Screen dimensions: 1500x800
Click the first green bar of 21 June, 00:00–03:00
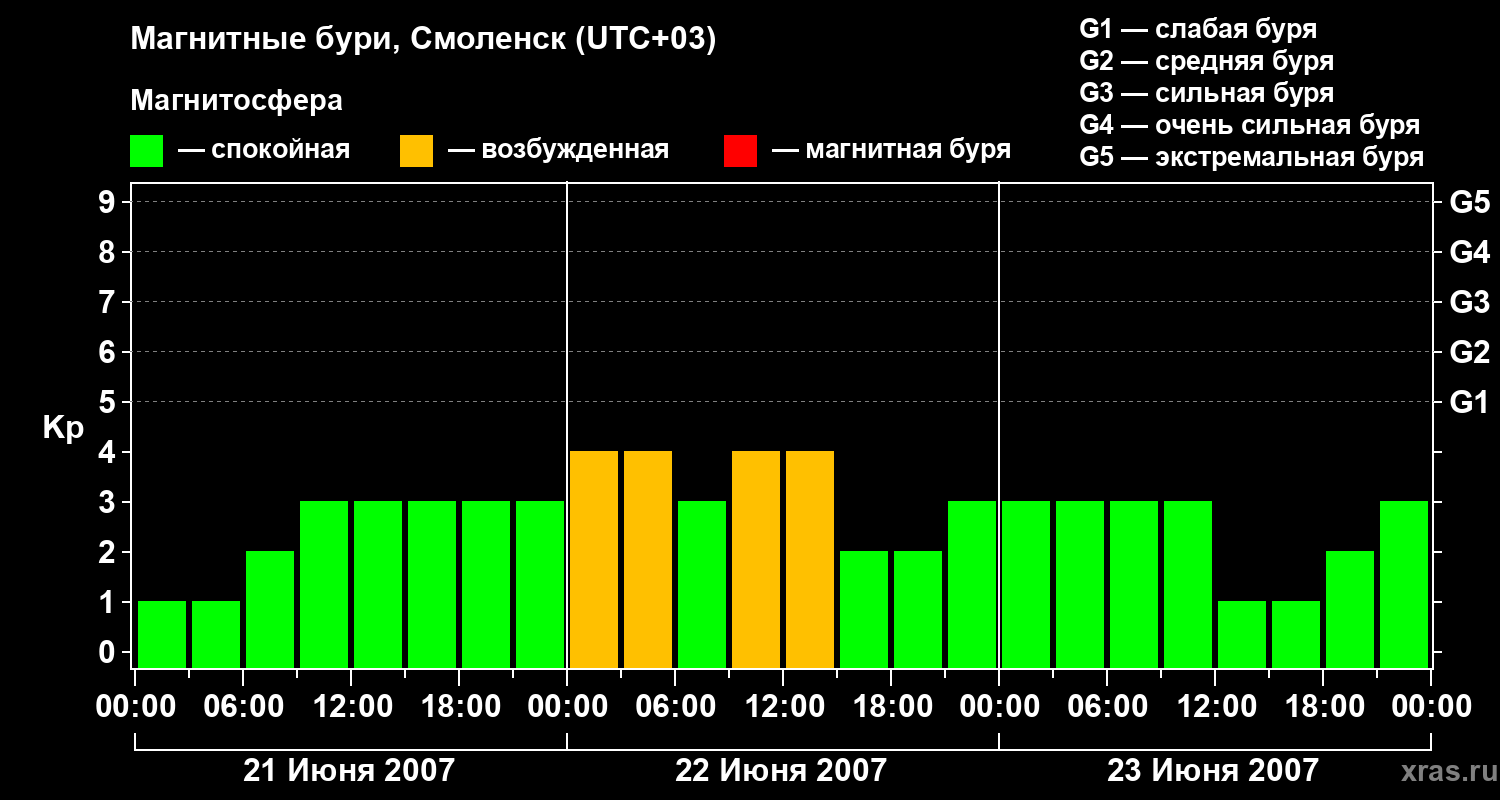pos(162,634)
